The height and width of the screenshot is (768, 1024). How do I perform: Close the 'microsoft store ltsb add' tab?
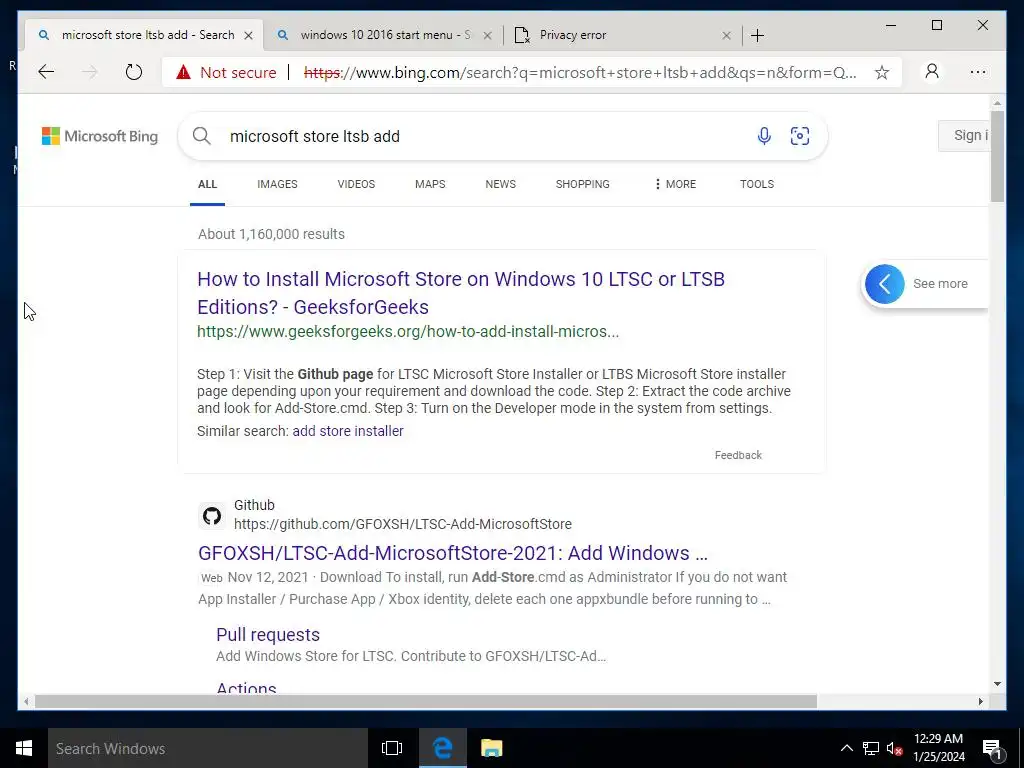pos(248,35)
